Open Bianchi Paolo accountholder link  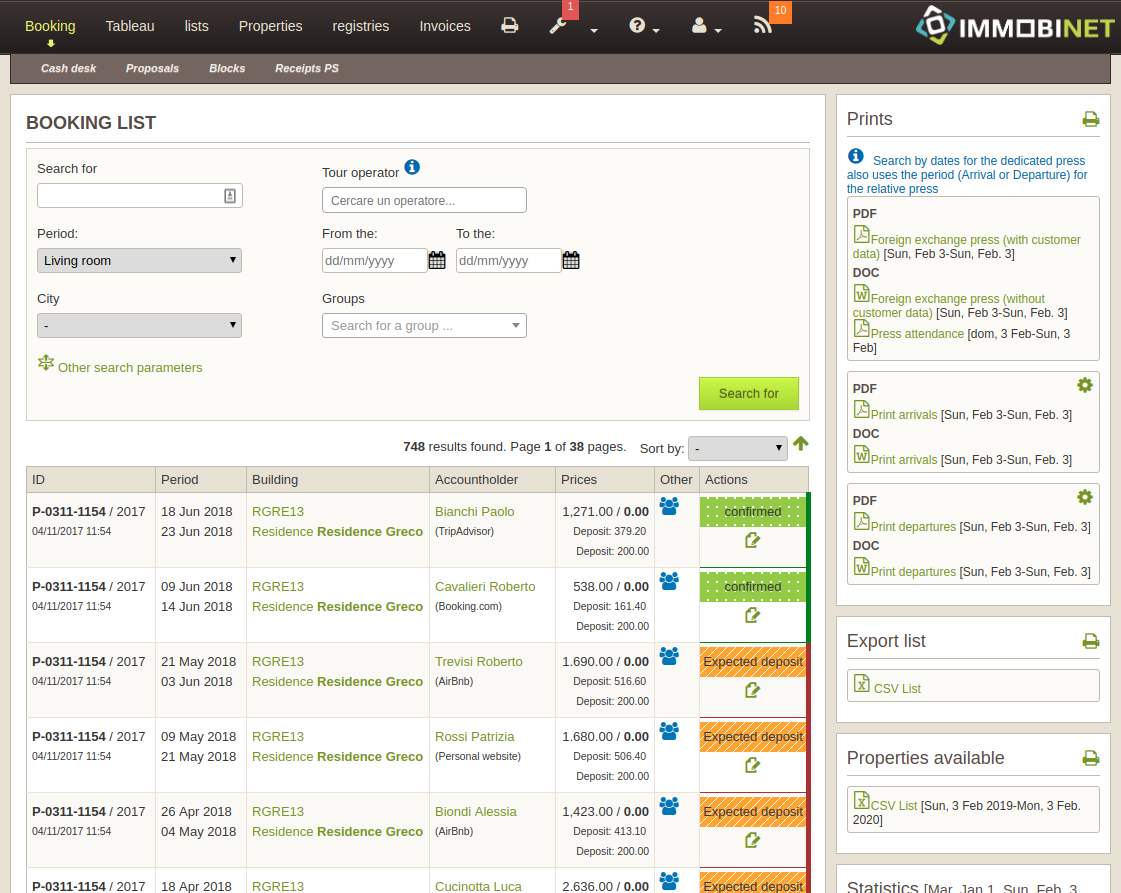(475, 512)
